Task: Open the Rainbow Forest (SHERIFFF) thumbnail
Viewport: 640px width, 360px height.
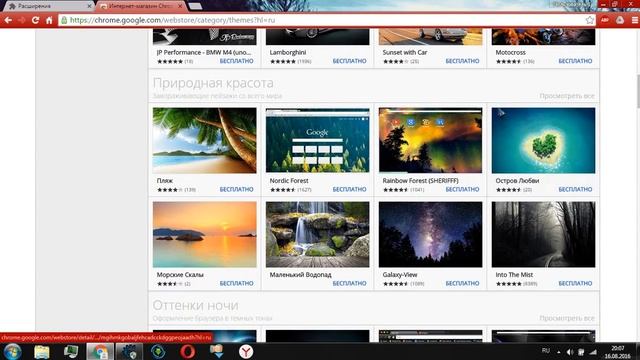Action: (430, 140)
